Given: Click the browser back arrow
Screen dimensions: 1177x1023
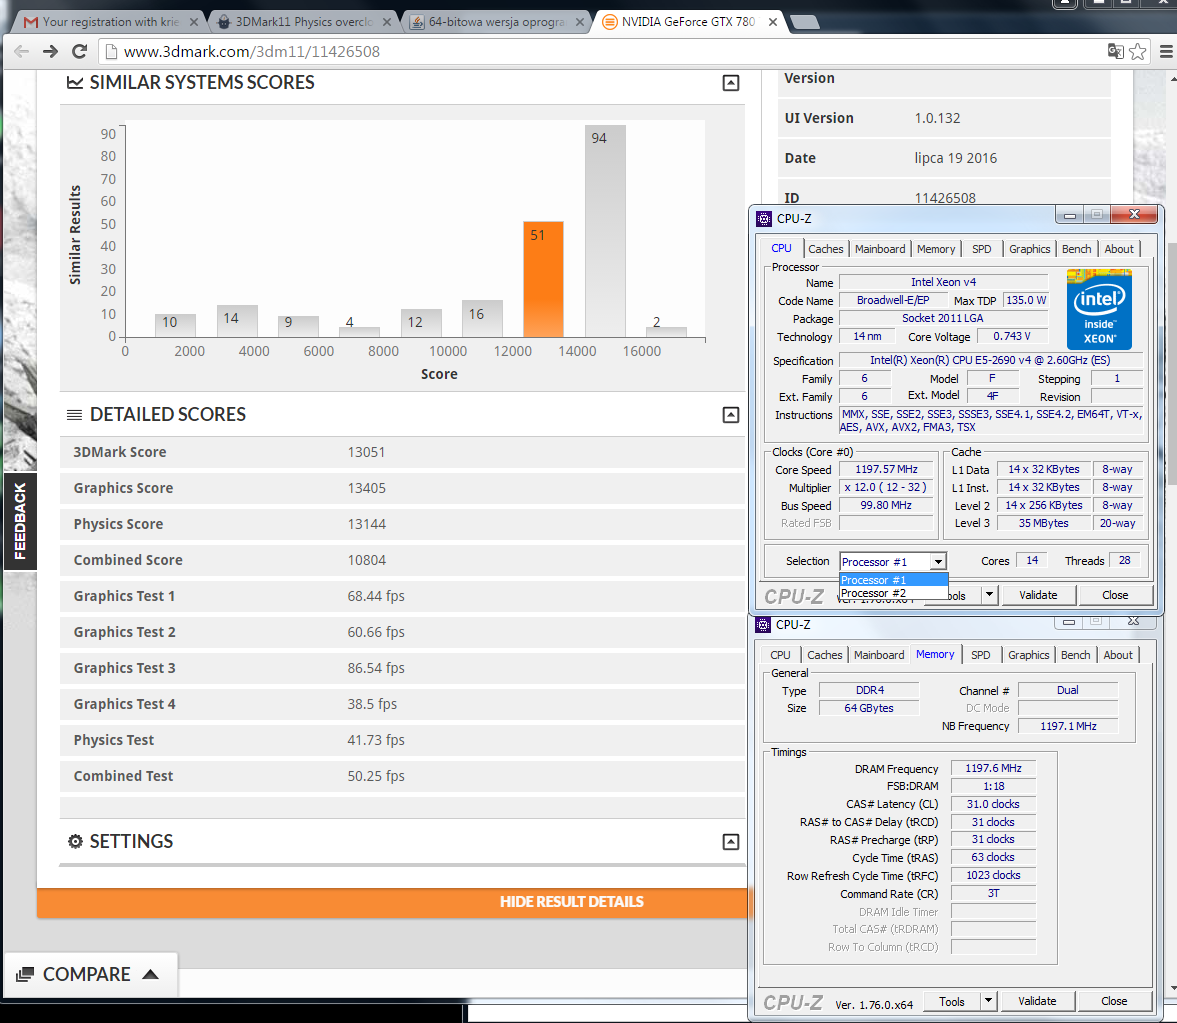Looking at the screenshot, I should tap(22, 51).
